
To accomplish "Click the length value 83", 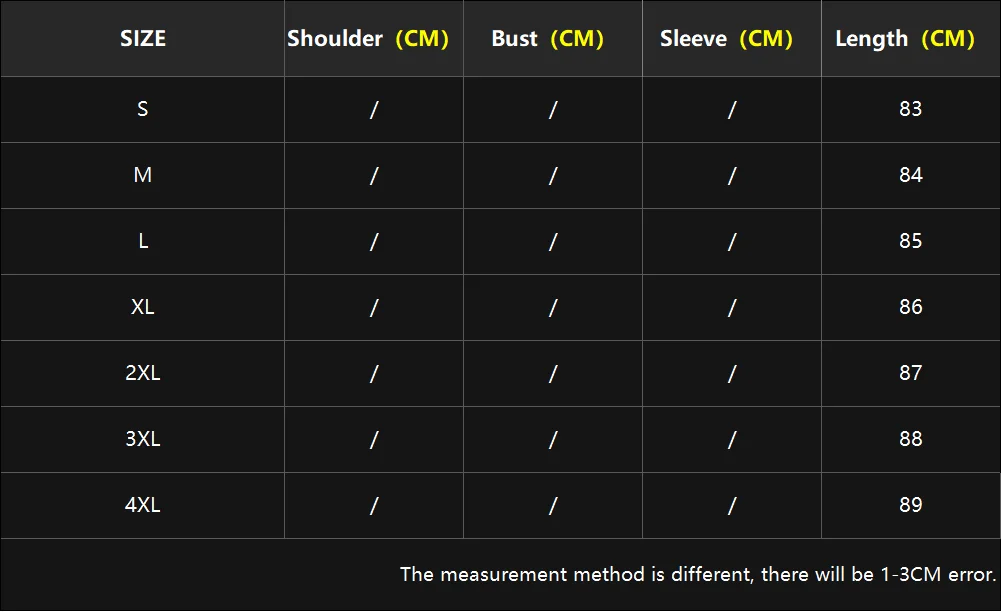I will (x=911, y=109).
